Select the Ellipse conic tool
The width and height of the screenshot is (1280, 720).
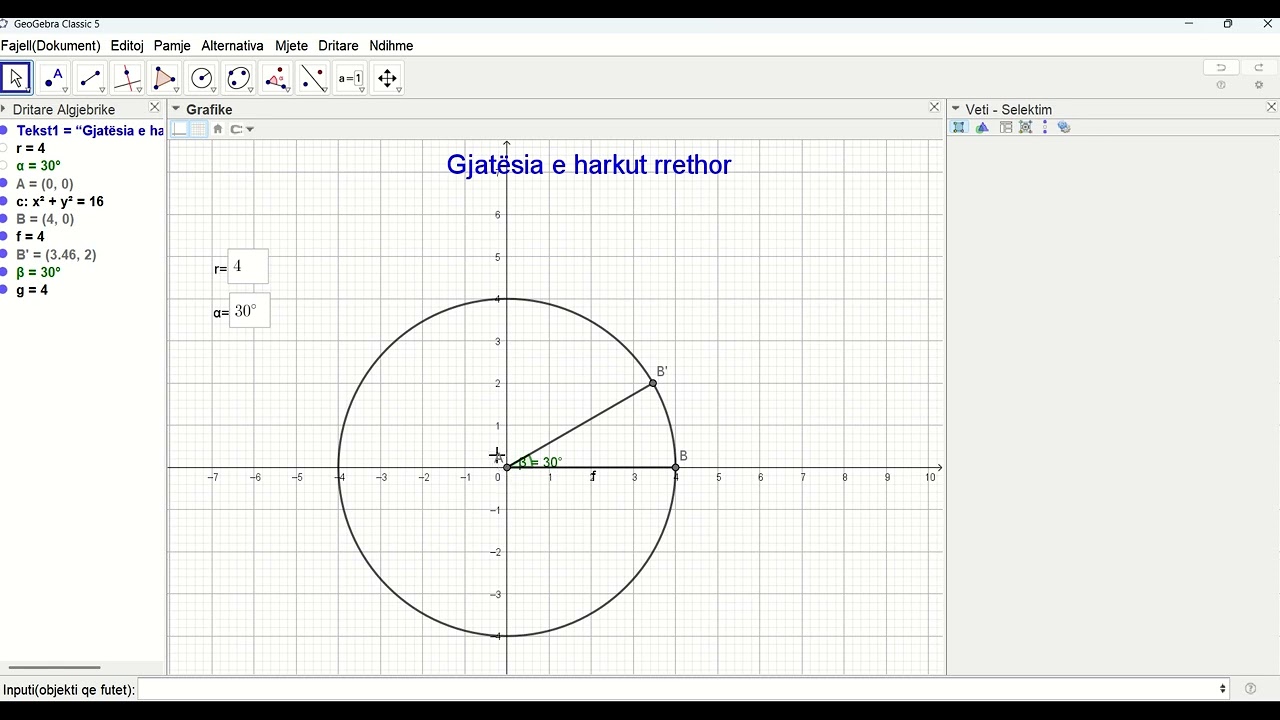click(239, 78)
